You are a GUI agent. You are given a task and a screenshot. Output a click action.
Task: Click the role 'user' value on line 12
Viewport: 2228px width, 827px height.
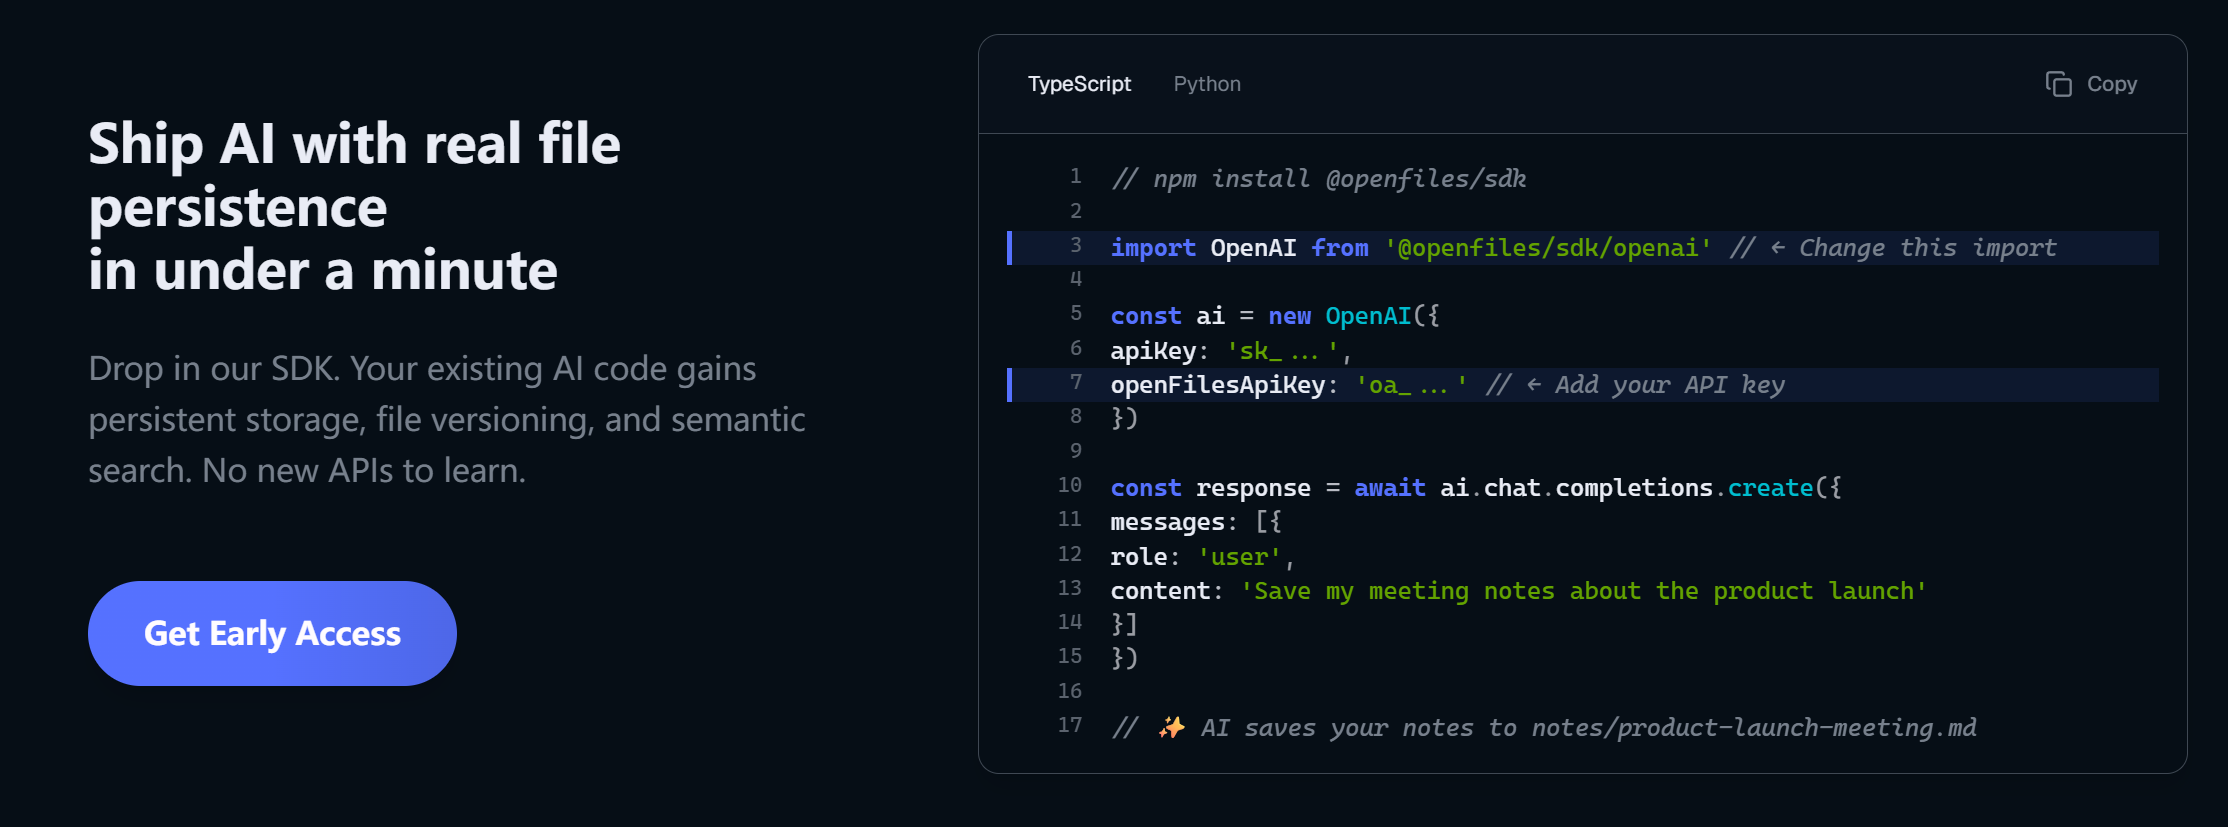[x=1239, y=557]
